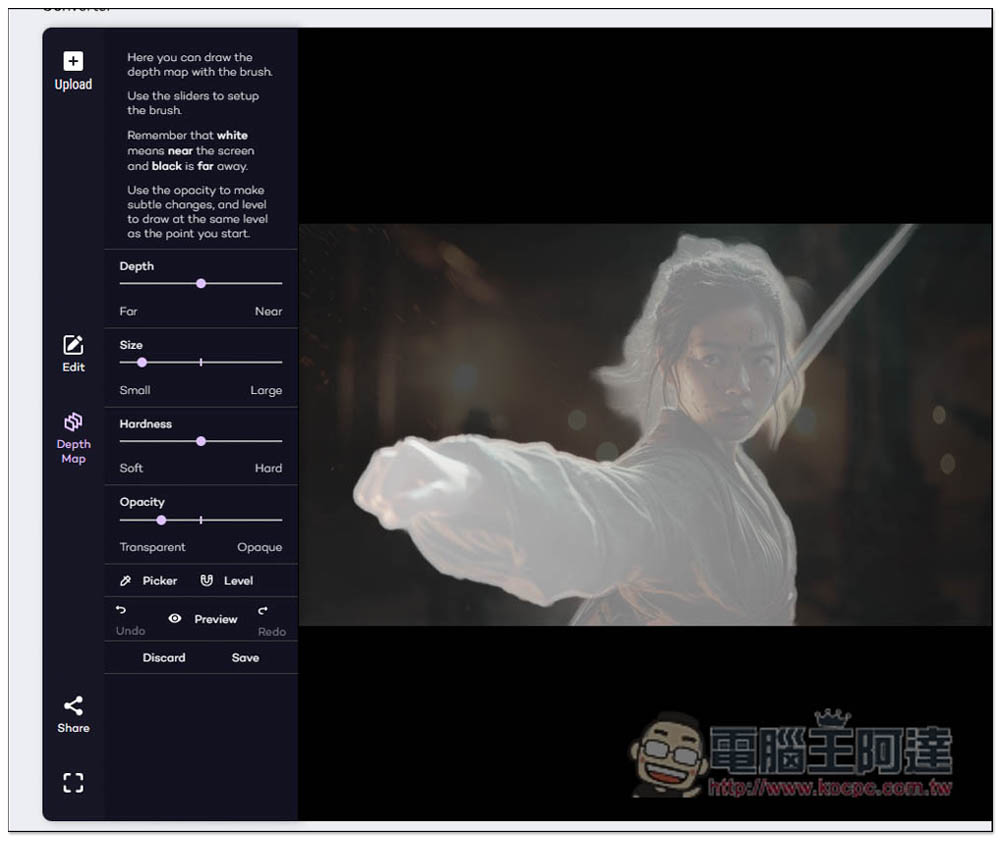
Task: Click the Size slider handle
Action: [x=141, y=362]
